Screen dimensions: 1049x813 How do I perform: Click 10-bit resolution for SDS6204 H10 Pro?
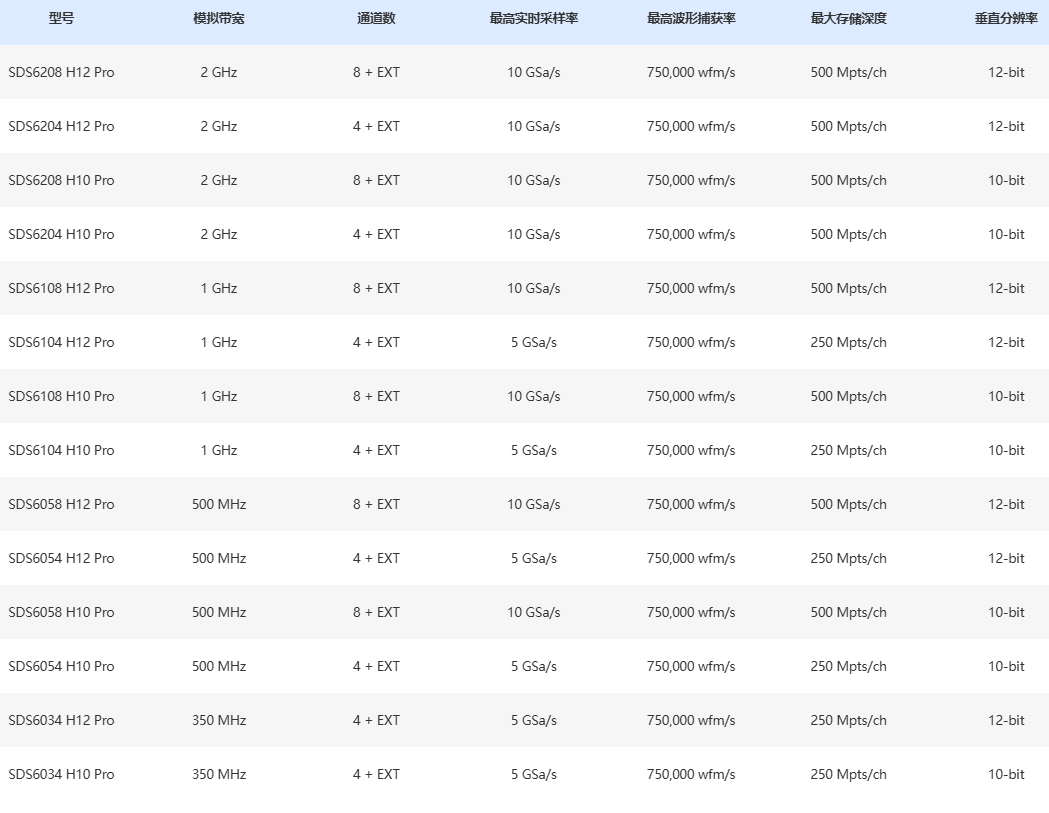(1006, 234)
